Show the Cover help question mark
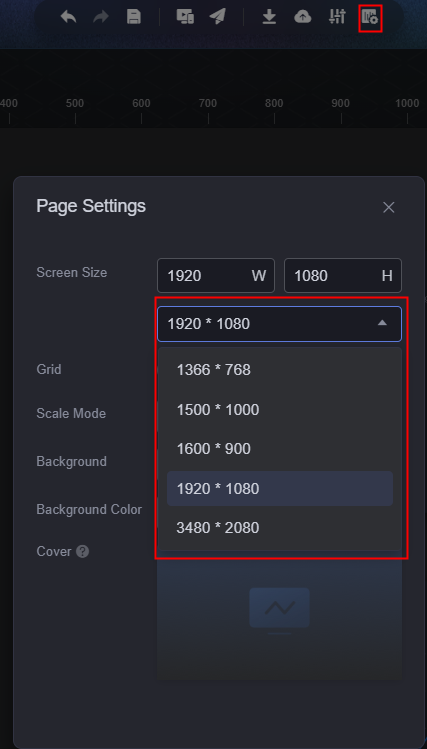The height and width of the screenshot is (749, 427). (x=83, y=552)
